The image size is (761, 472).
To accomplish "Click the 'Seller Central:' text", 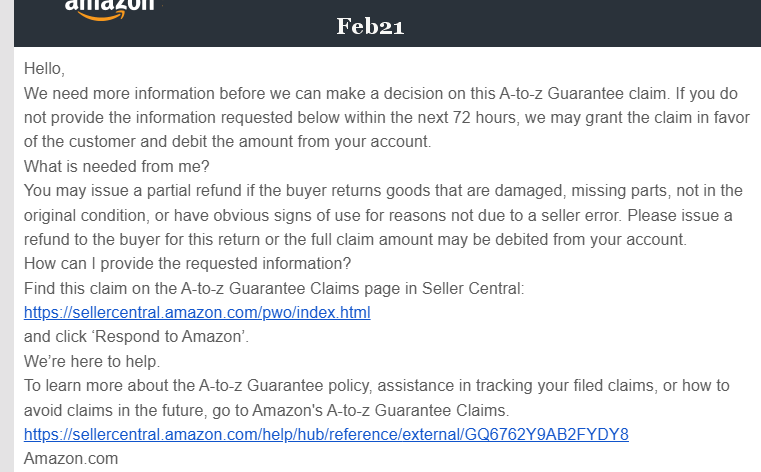I will pos(473,288).
